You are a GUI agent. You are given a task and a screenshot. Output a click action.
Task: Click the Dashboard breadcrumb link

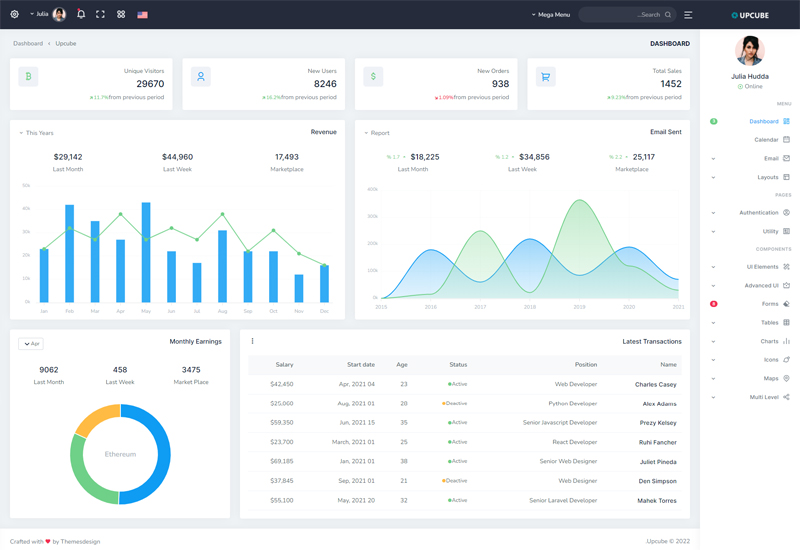point(28,44)
